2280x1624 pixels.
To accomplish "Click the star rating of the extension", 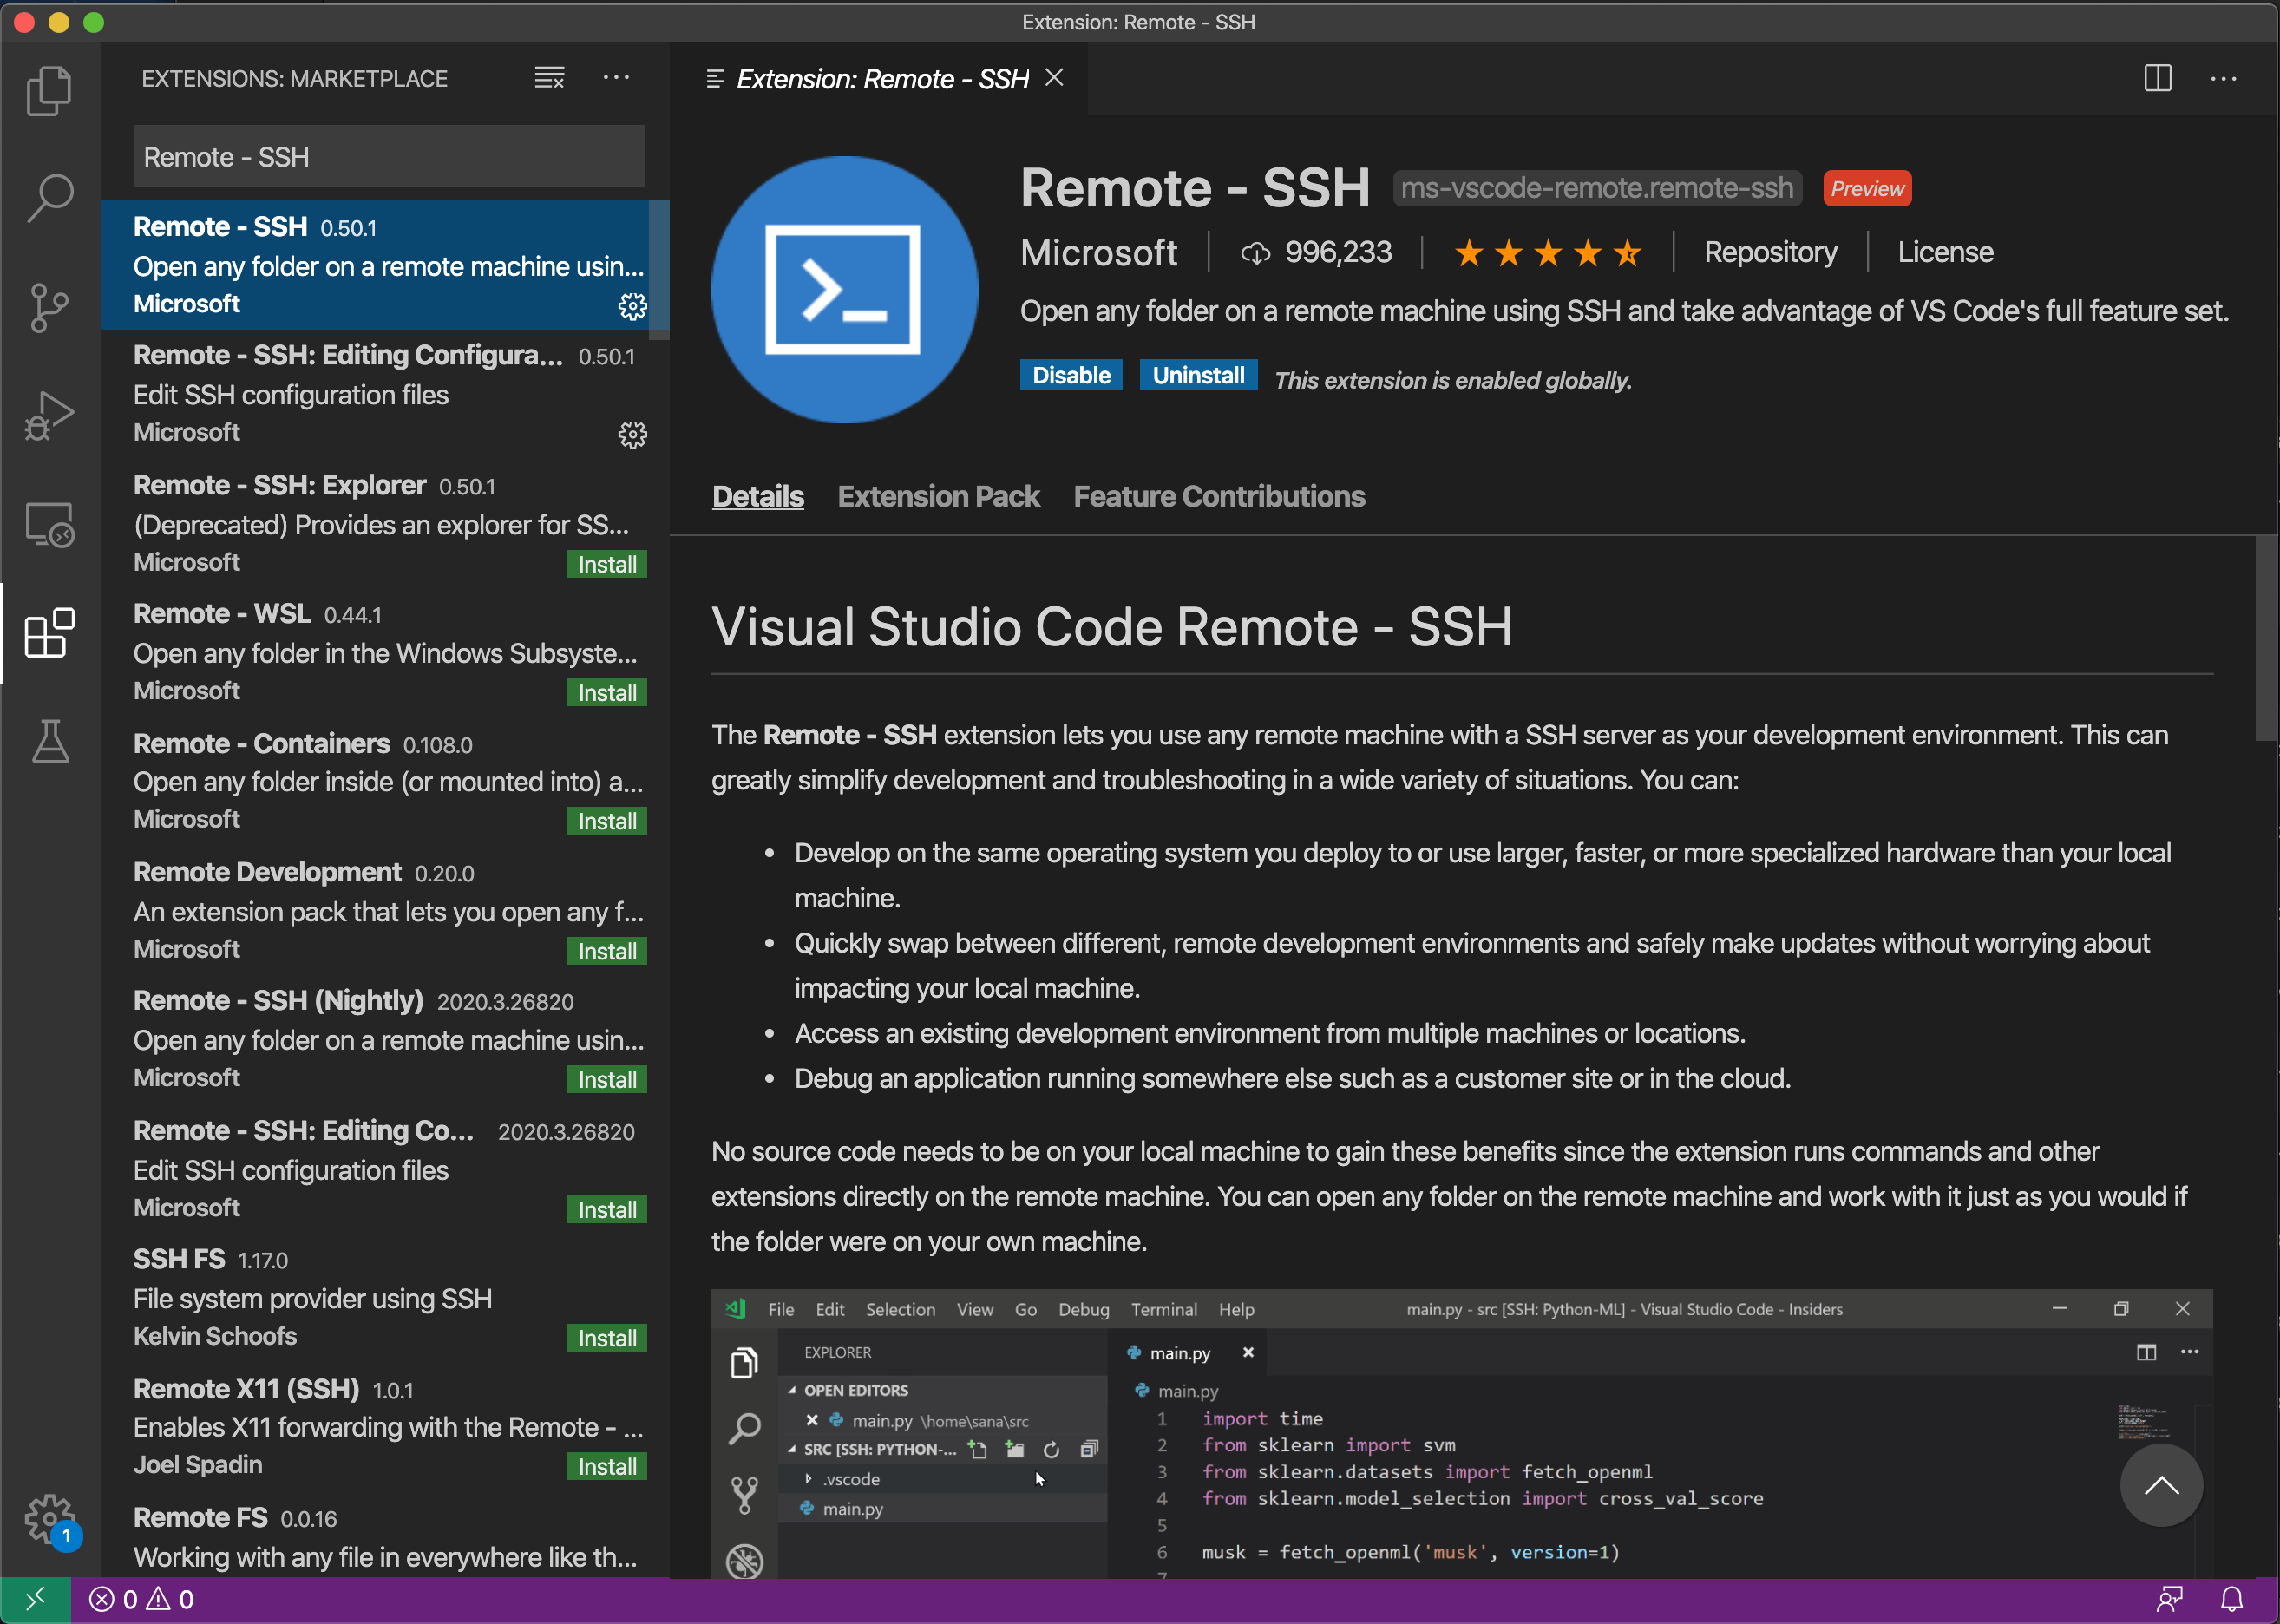I will point(1546,253).
